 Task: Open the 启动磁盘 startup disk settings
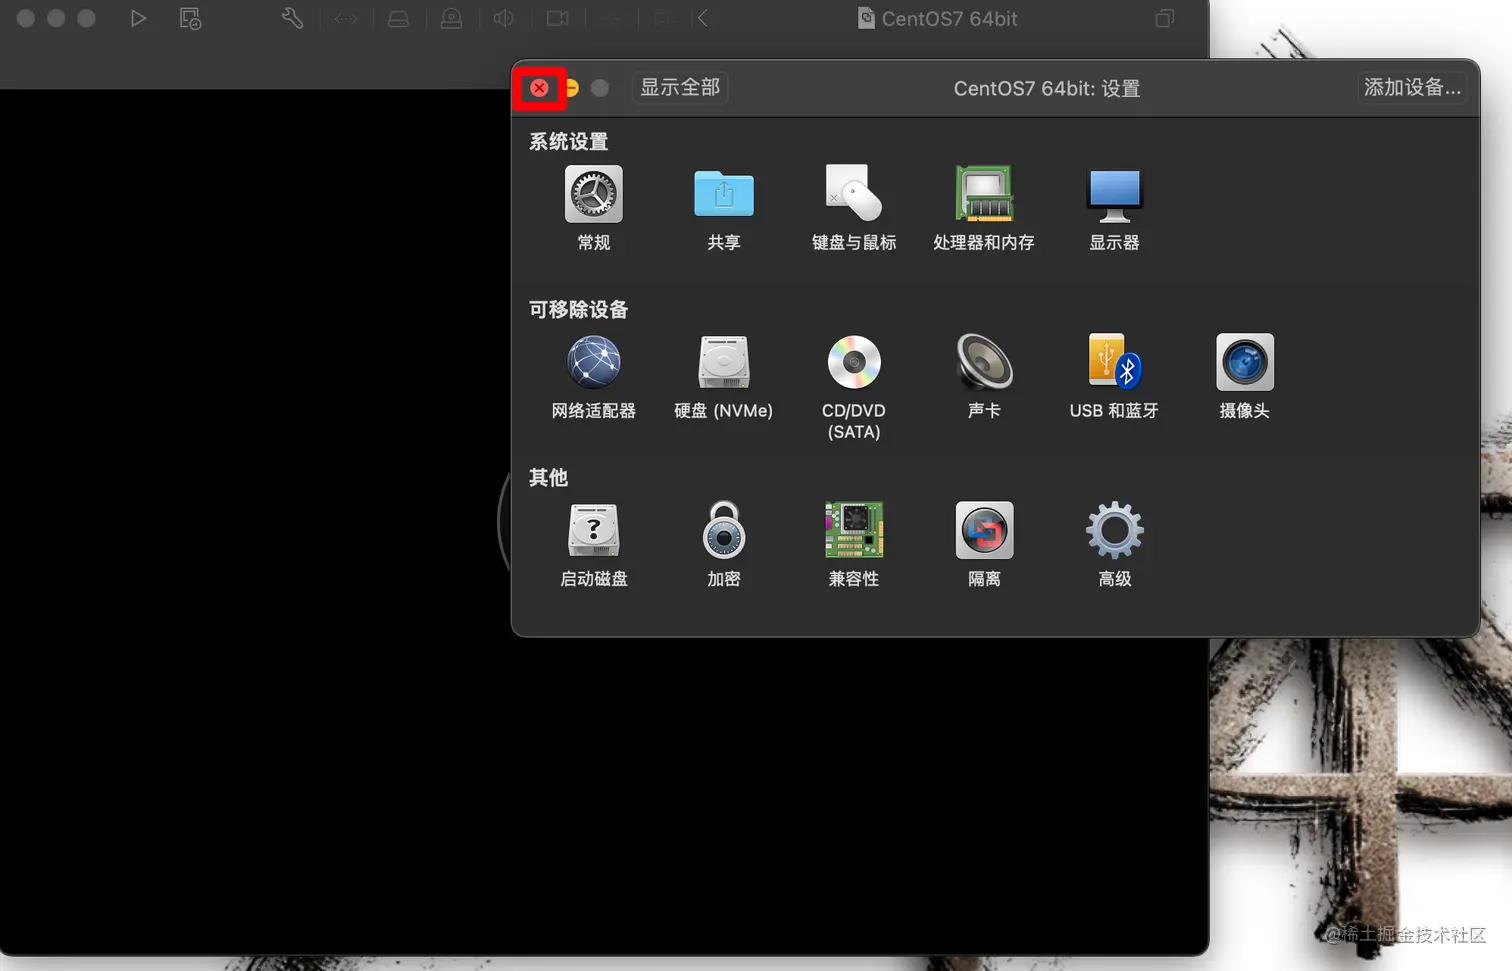tap(594, 530)
